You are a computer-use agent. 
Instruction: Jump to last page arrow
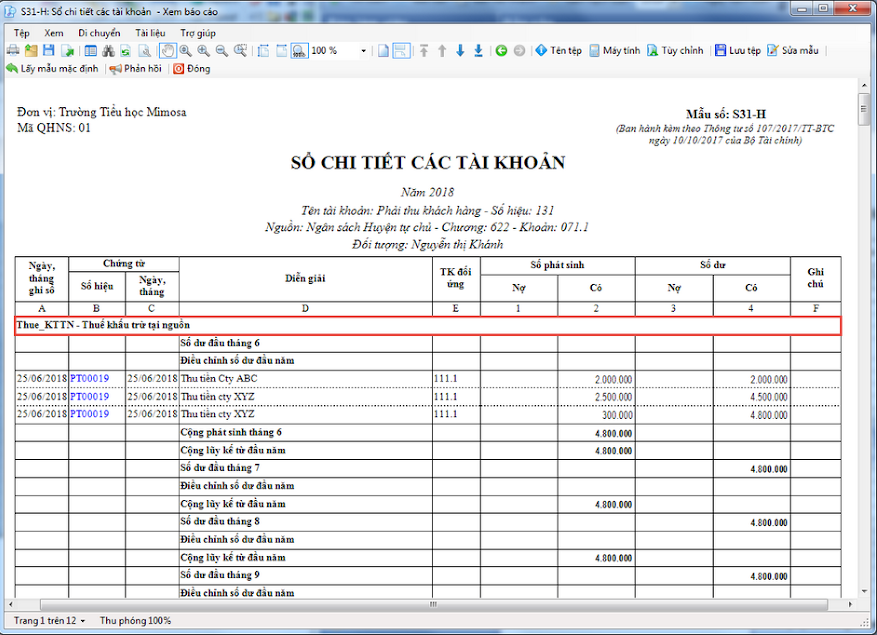click(478, 51)
